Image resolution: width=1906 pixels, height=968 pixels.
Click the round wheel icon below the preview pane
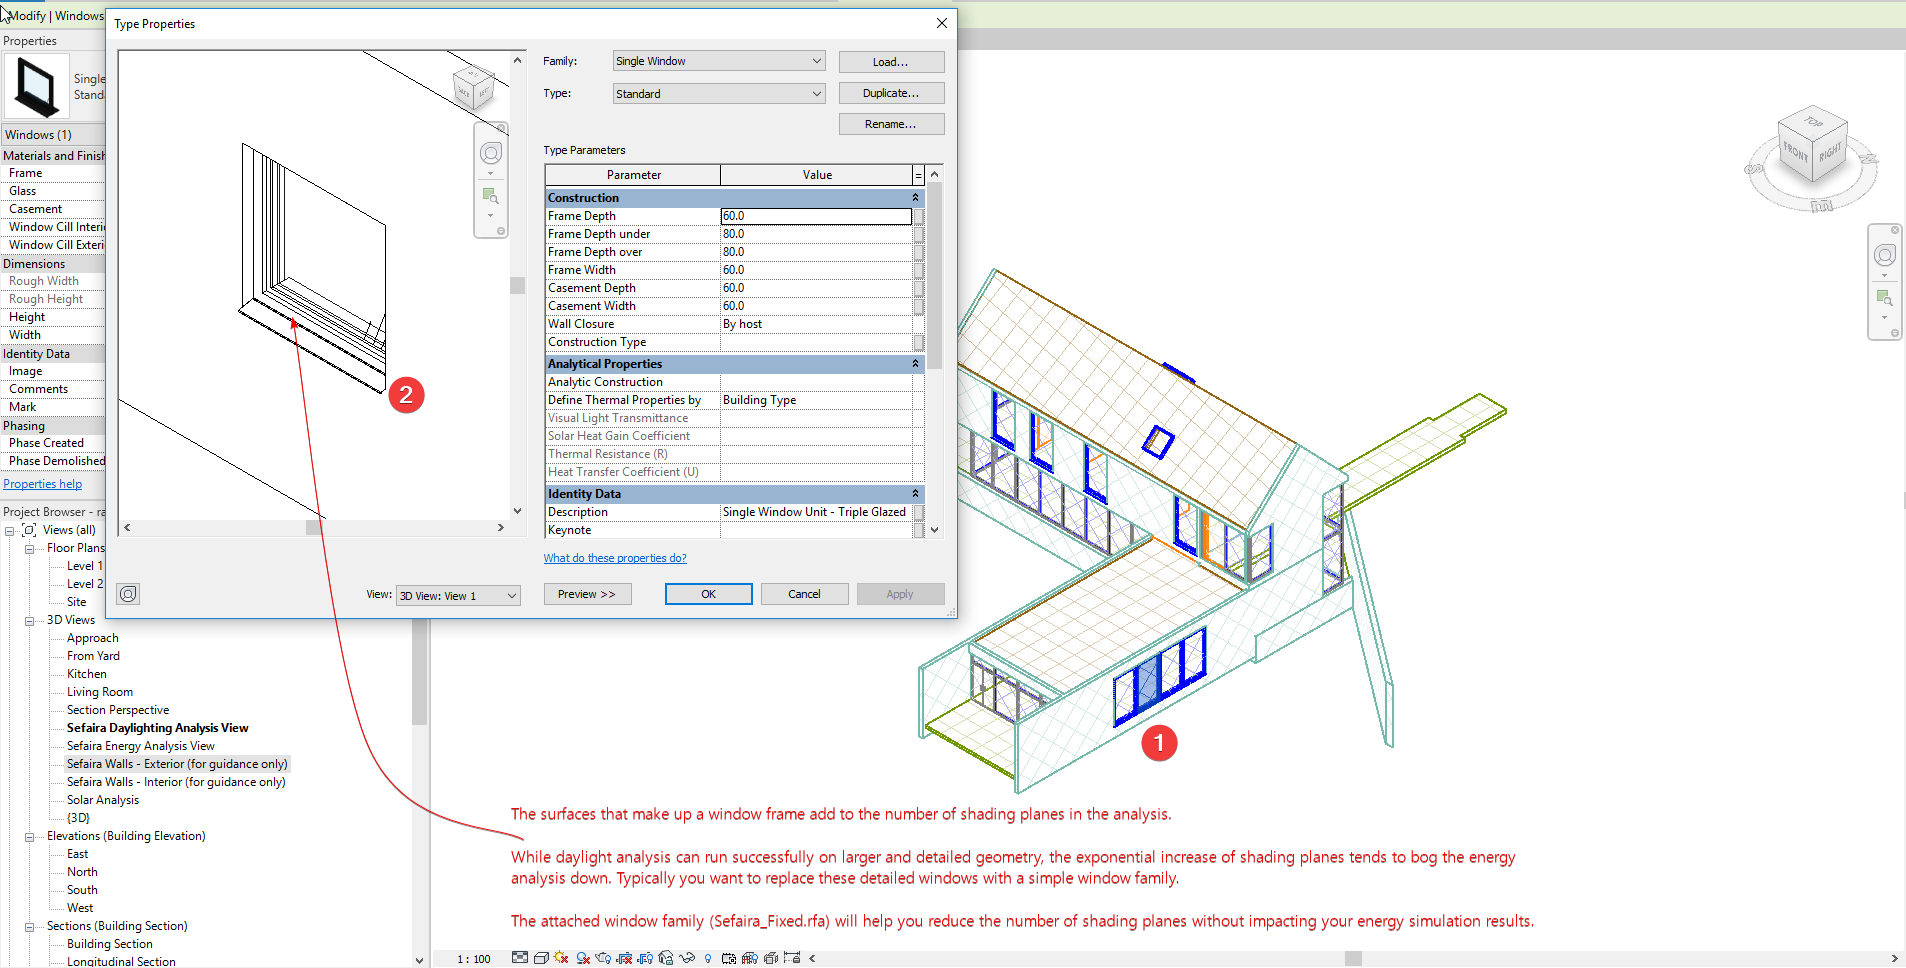(128, 594)
